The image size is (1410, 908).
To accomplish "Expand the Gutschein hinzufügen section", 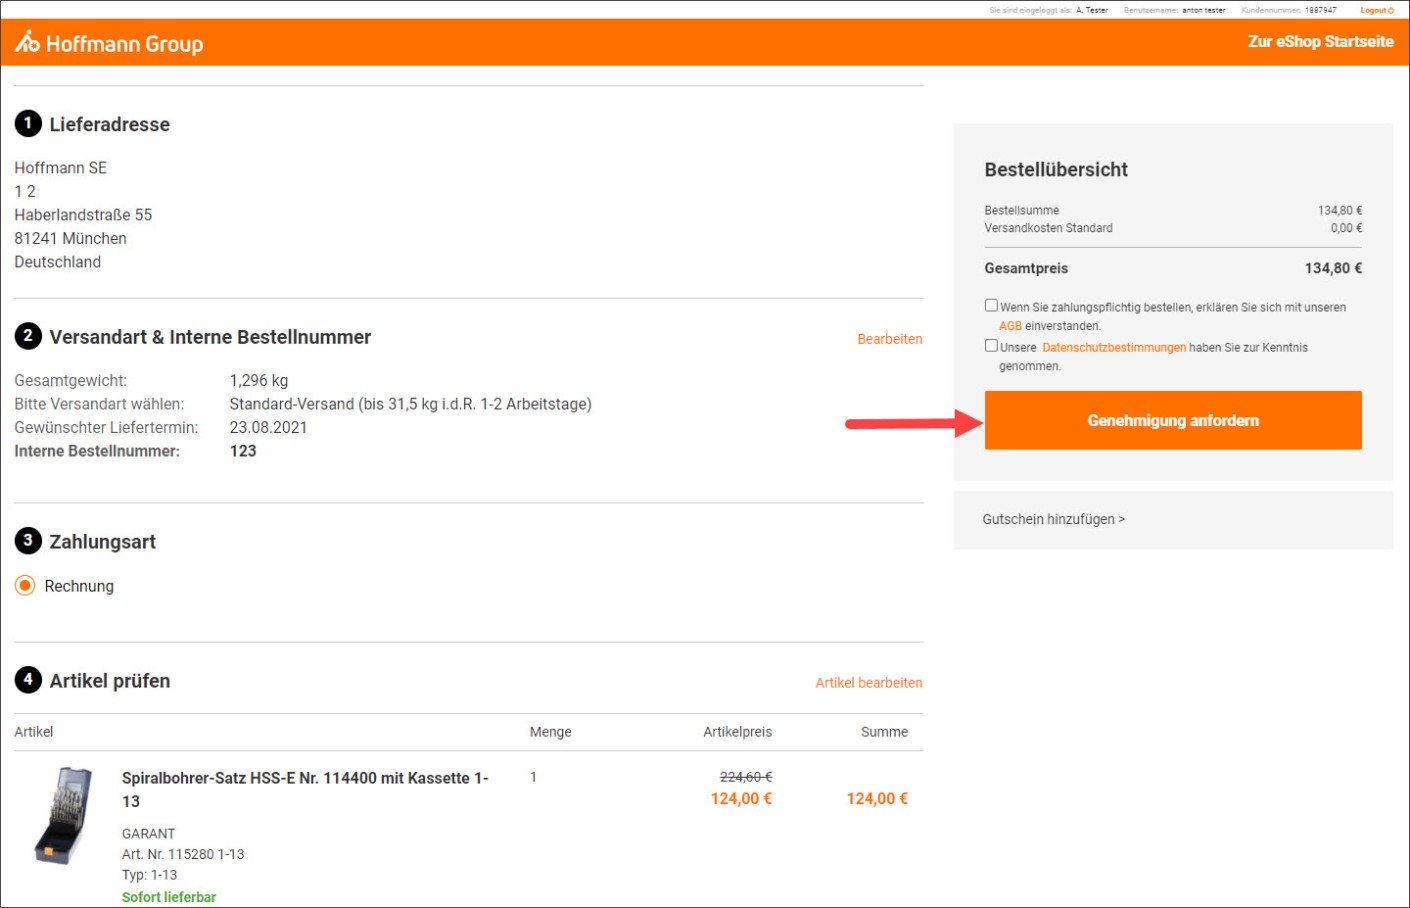I will [x=1053, y=519].
